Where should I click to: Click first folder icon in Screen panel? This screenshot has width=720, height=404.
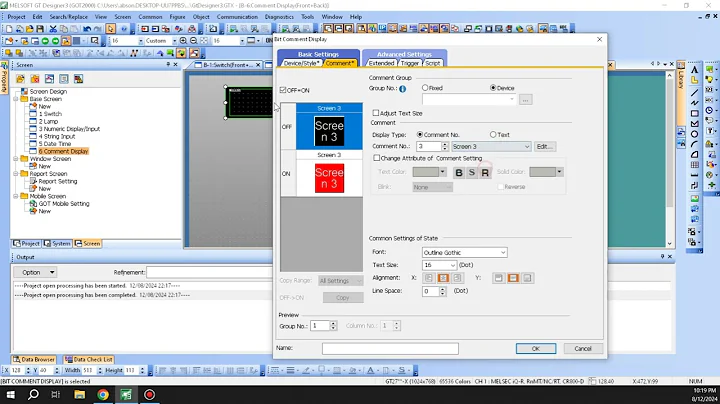click(x=20, y=79)
